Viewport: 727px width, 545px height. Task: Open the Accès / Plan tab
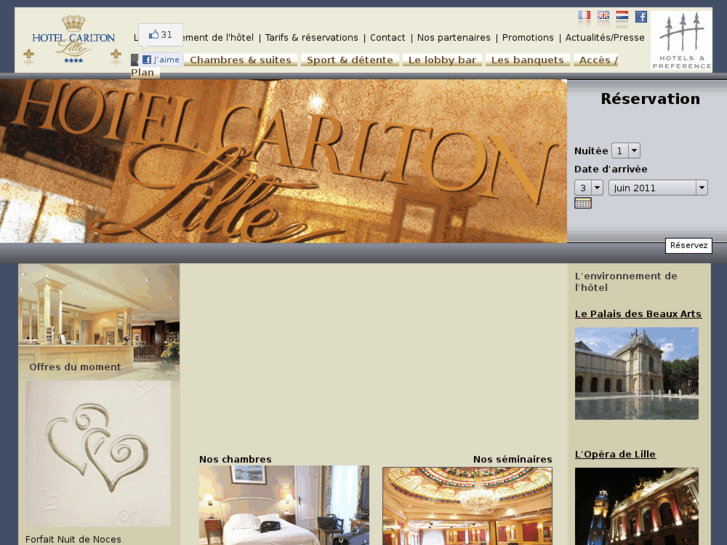(x=595, y=60)
